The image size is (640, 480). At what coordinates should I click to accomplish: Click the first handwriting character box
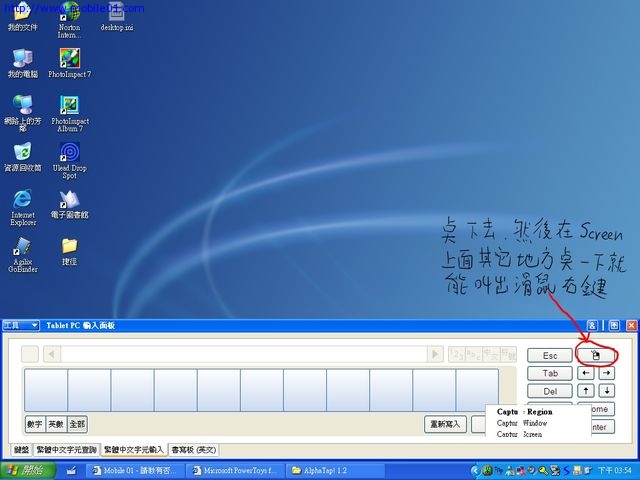point(46,390)
